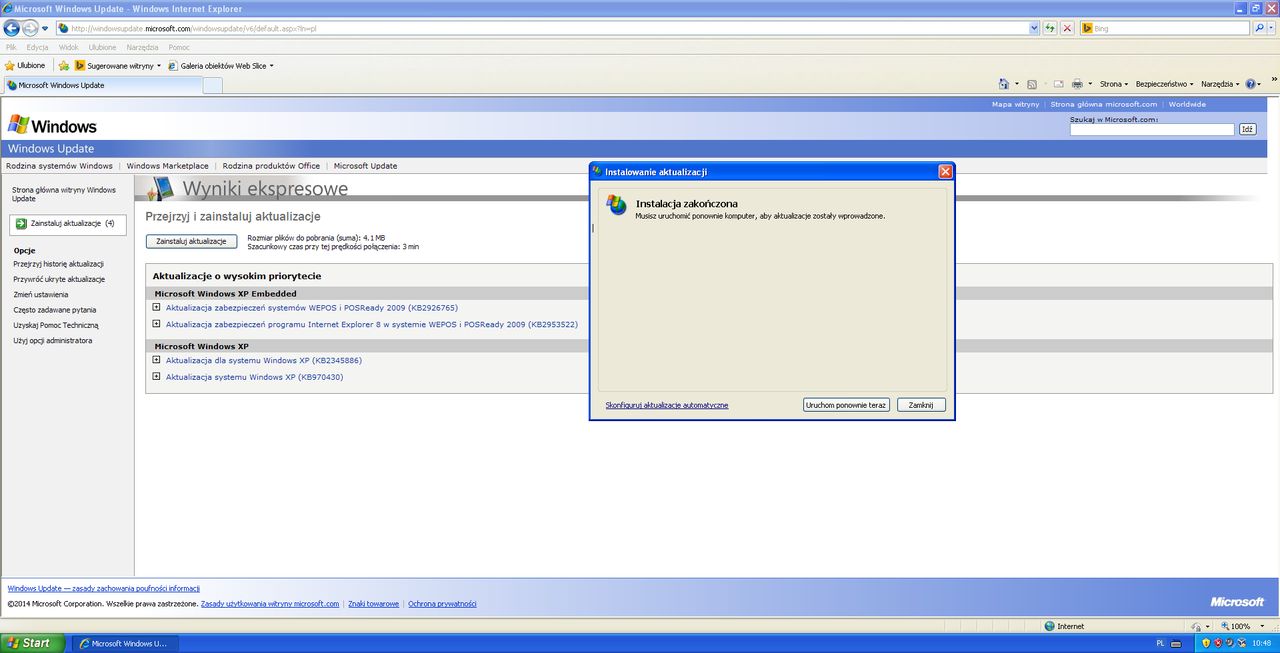Open the Plik menu

tap(11, 47)
